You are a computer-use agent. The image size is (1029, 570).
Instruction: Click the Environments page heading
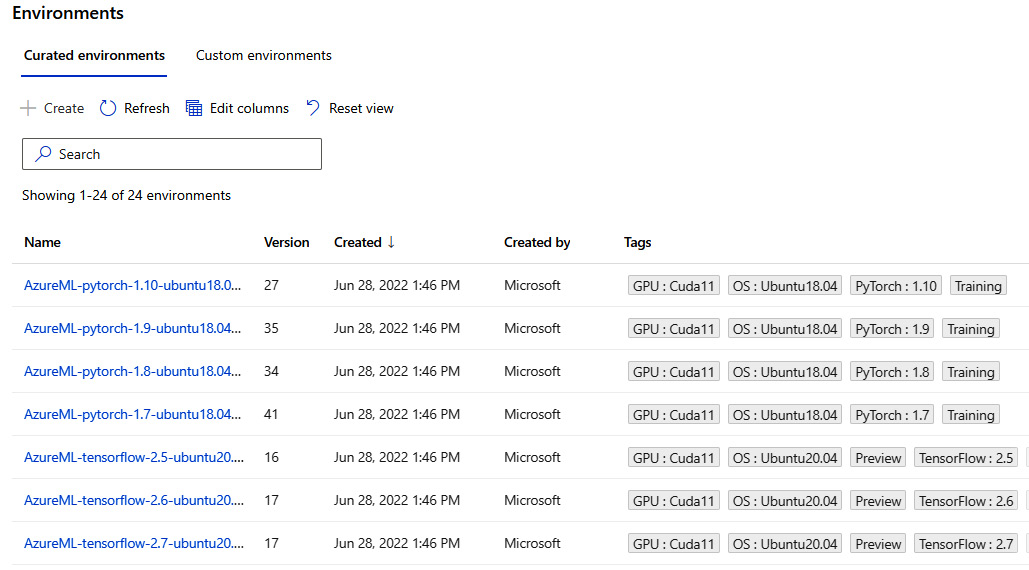68,13
